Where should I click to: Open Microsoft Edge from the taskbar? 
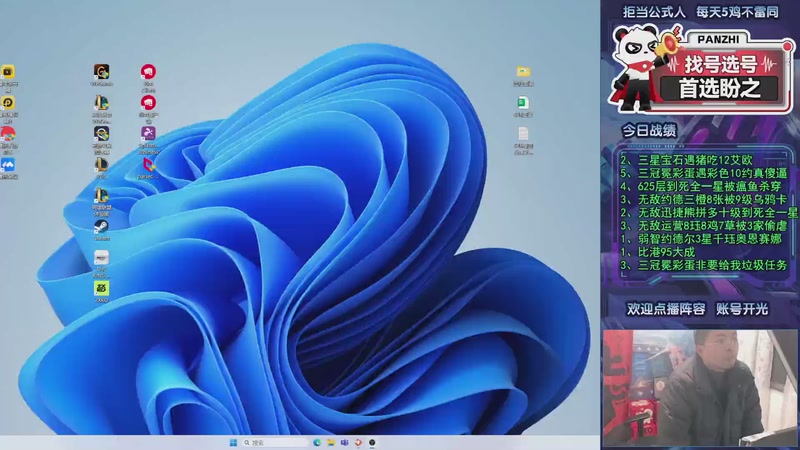click(x=317, y=442)
